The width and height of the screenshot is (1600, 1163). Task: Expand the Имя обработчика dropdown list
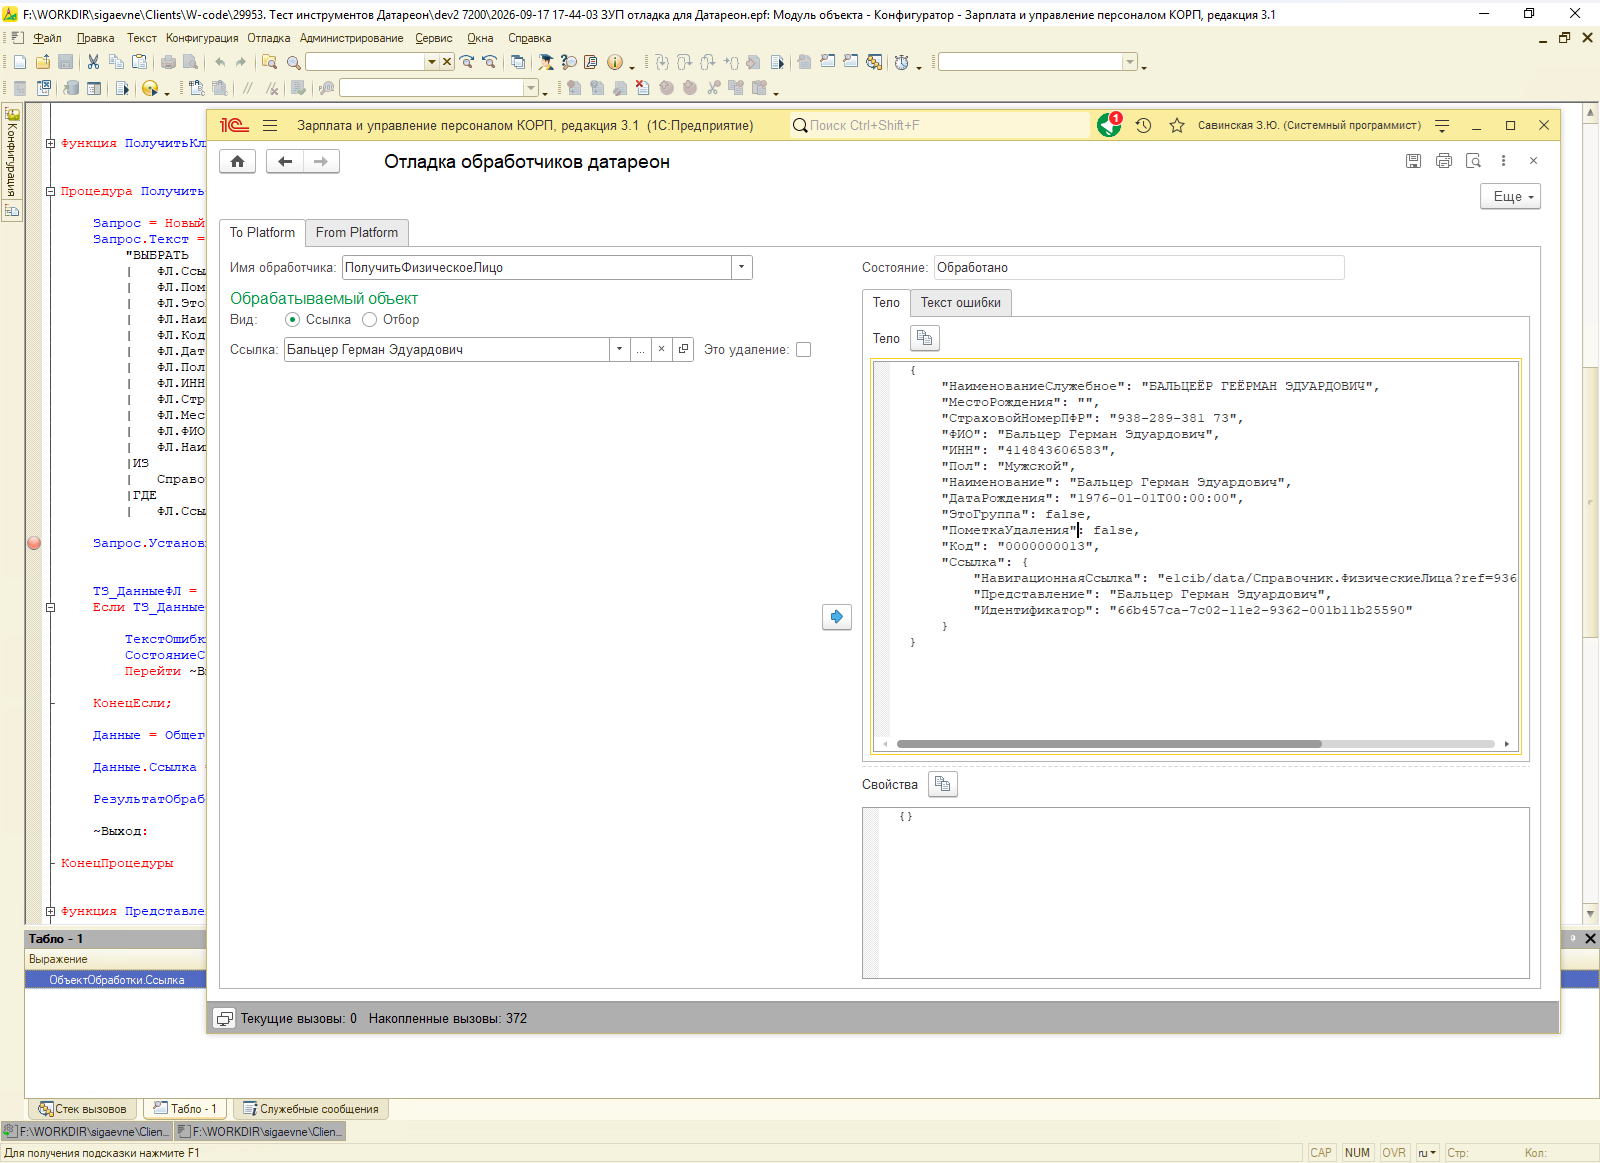click(741, 267)
